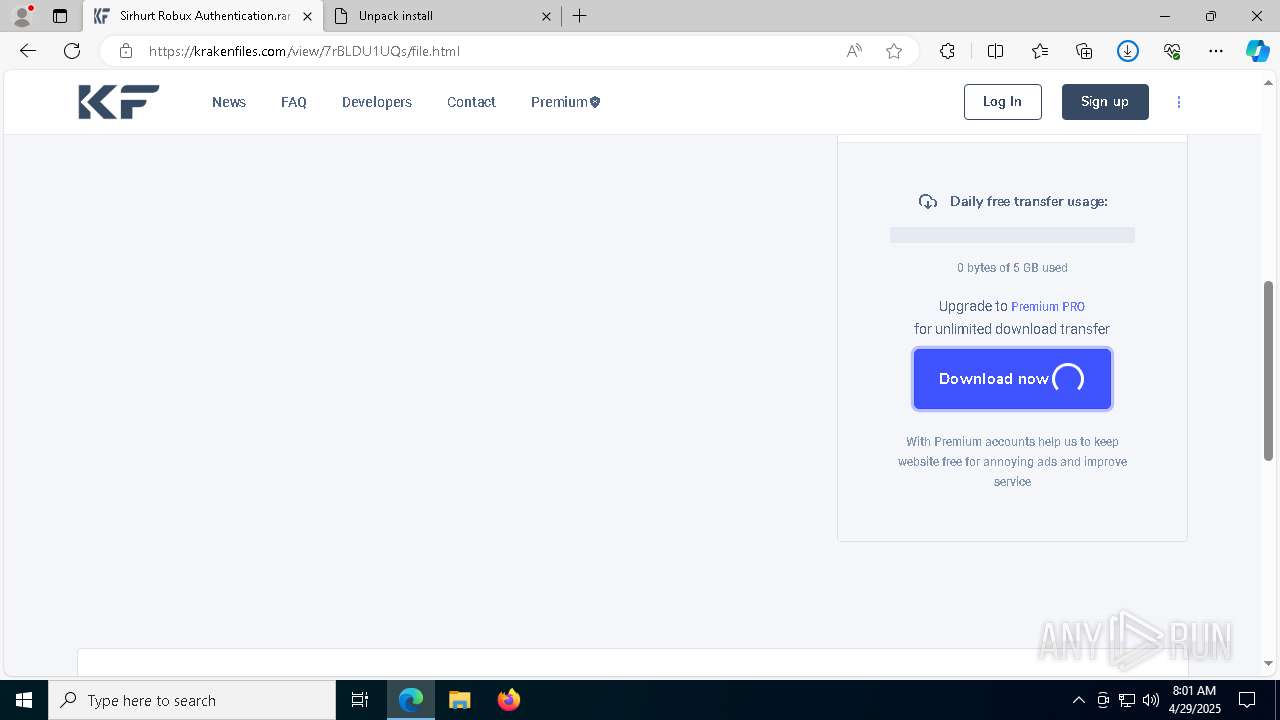Click the taskbar search box

(192, 700)
